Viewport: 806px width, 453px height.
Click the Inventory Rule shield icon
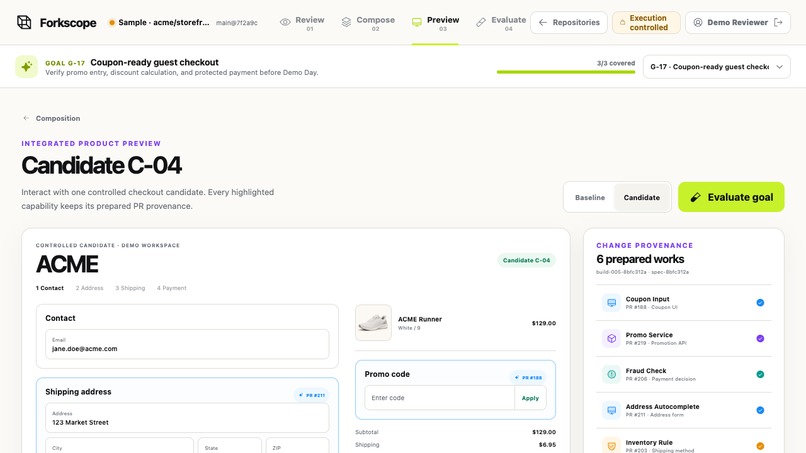coord(611,445)
